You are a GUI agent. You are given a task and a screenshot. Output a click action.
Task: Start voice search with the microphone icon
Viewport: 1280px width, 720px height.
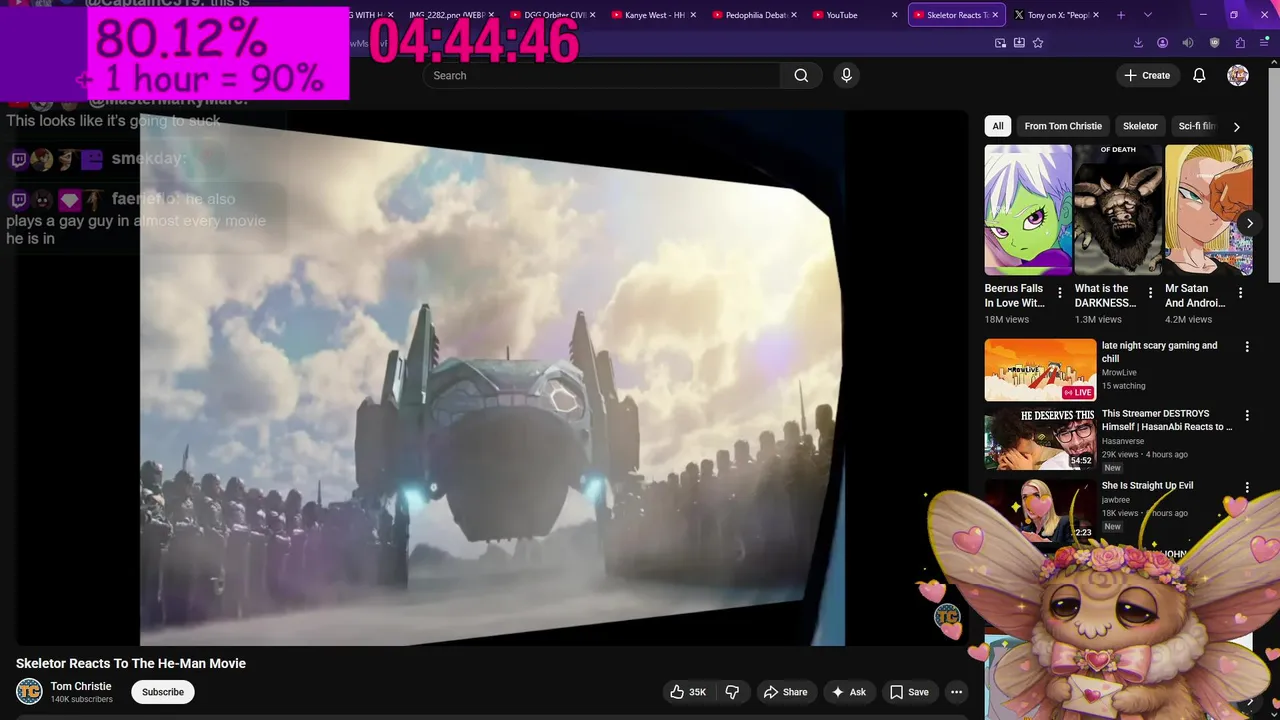click(847, 75)
